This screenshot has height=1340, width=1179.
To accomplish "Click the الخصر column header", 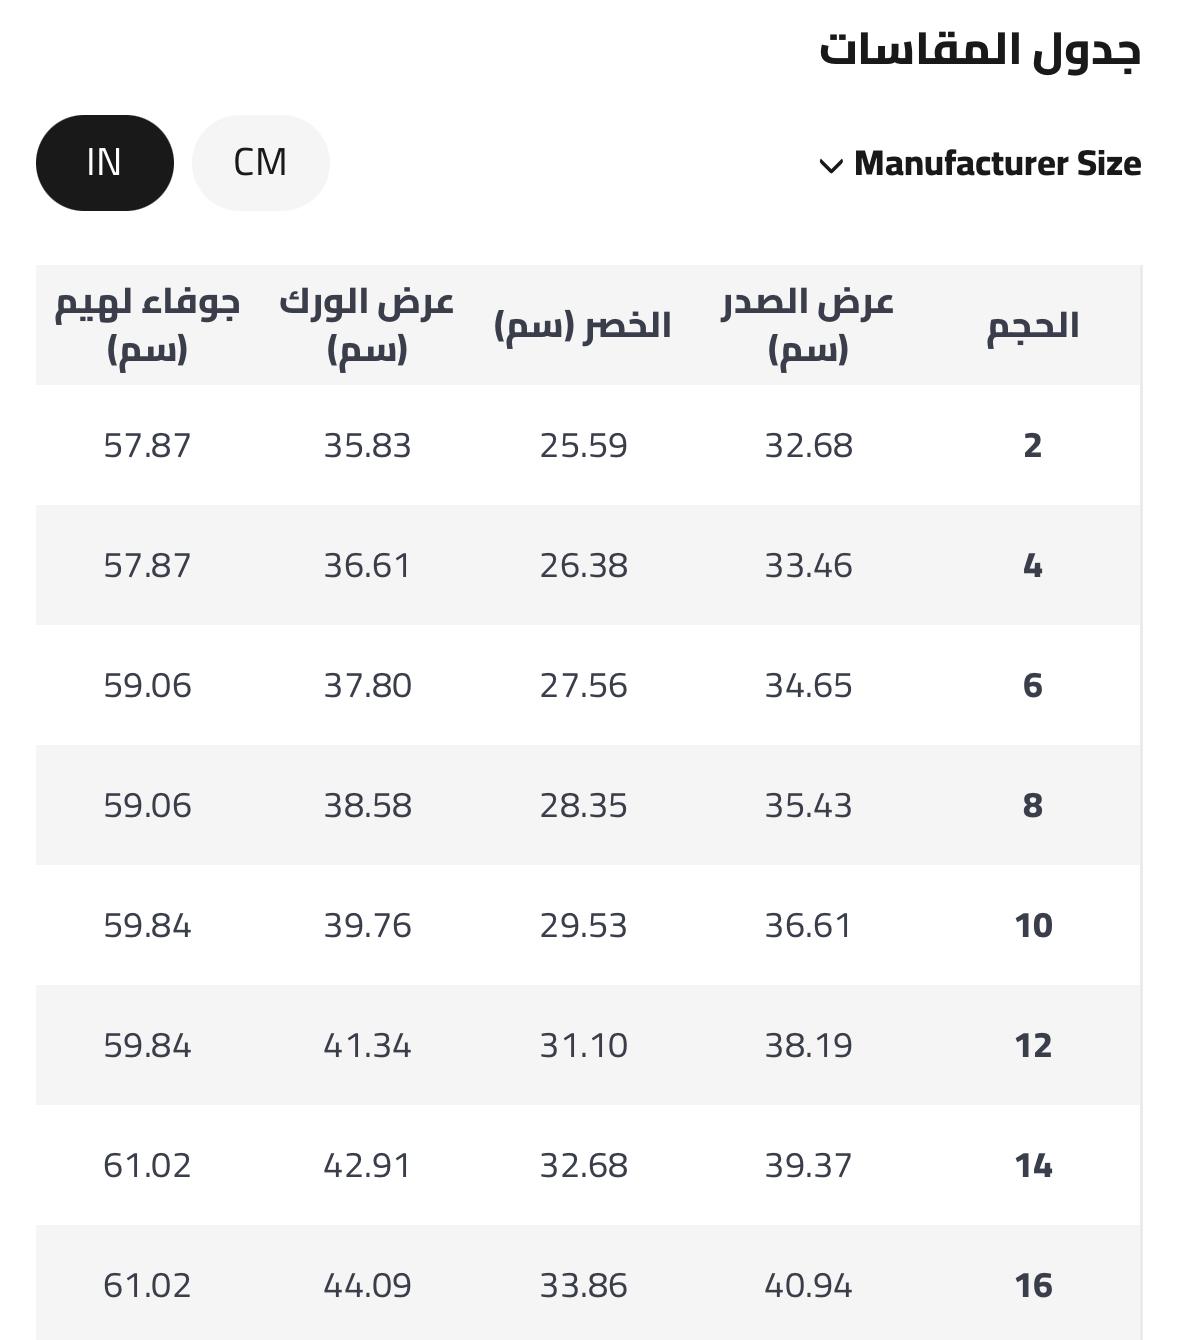I will (583, 326).
